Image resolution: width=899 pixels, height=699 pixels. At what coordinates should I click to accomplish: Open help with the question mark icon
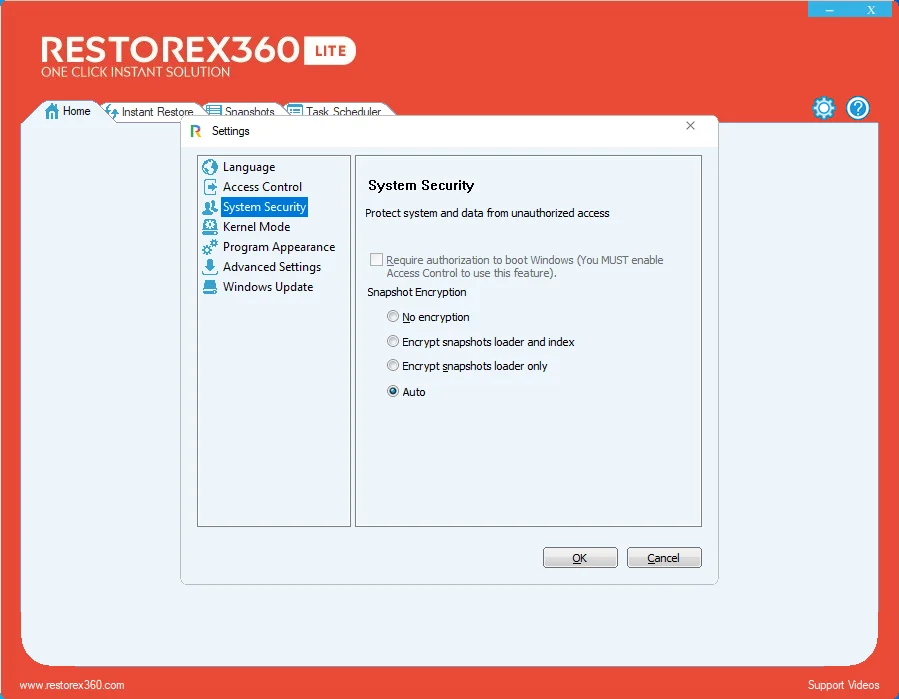click(x=858, y=108)
